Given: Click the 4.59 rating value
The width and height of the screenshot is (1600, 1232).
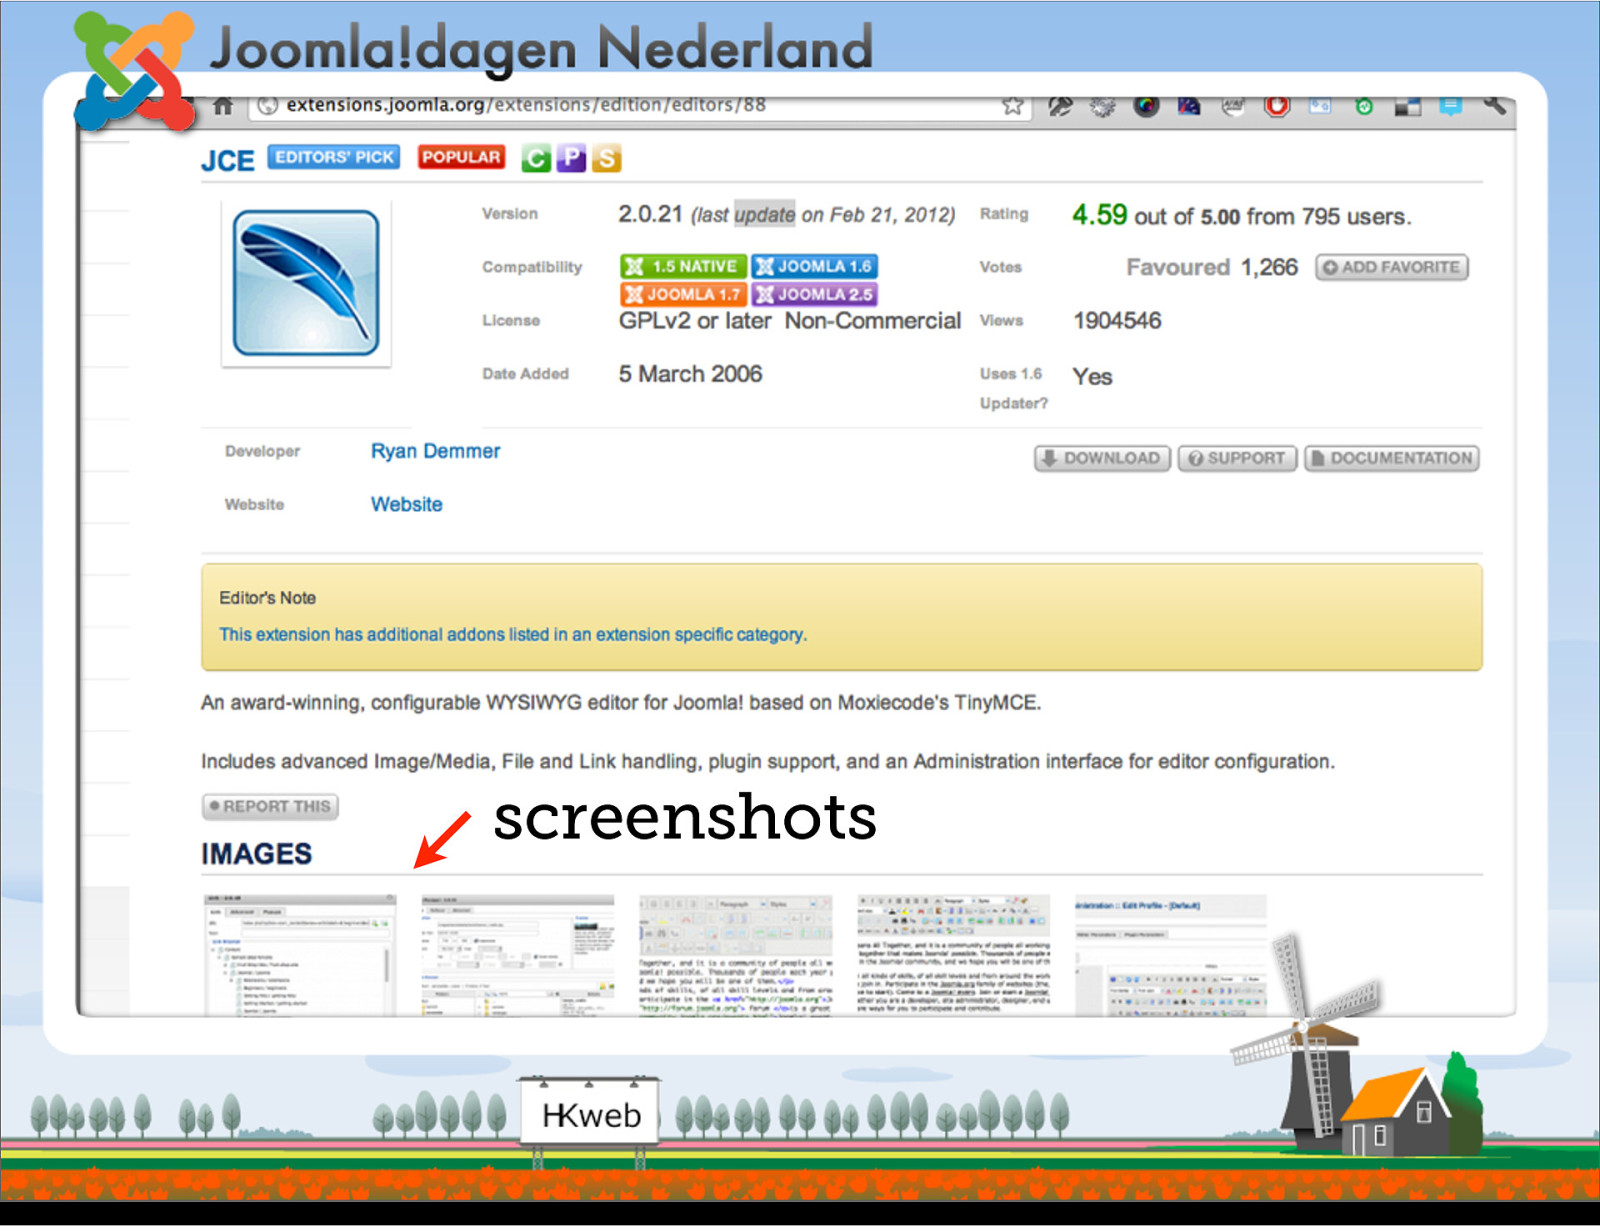Looking at the screenshot, I should tap(1099, 215).
